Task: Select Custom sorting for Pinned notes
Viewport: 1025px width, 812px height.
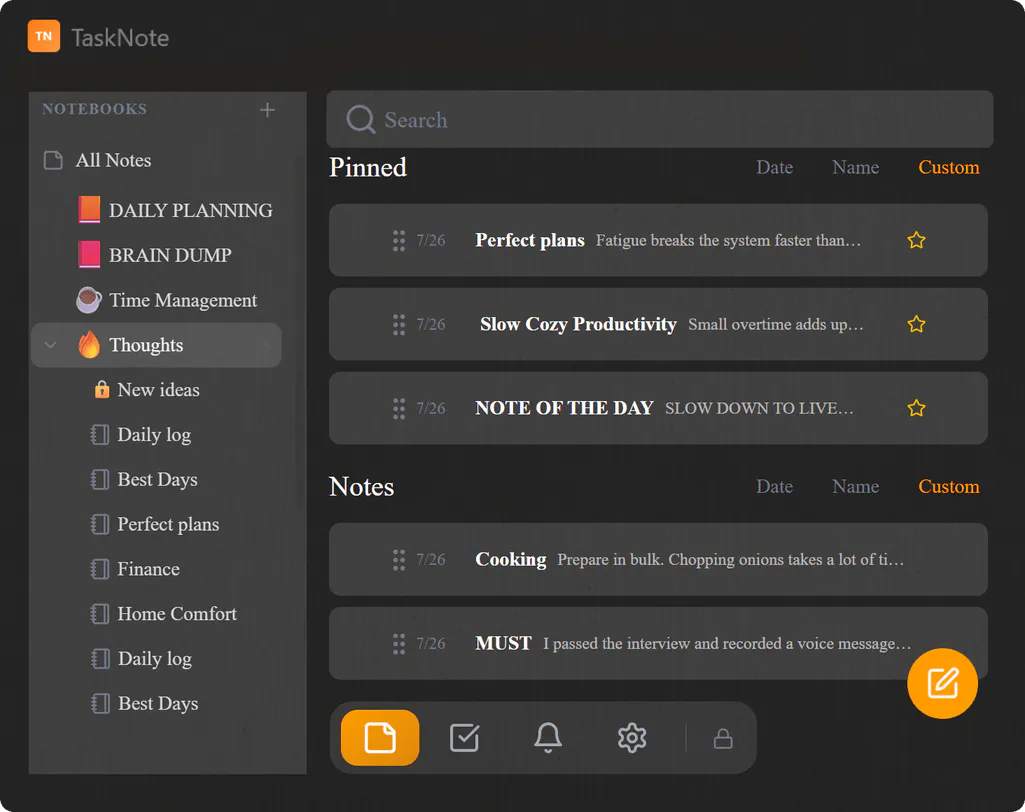Action: [949, 167]
